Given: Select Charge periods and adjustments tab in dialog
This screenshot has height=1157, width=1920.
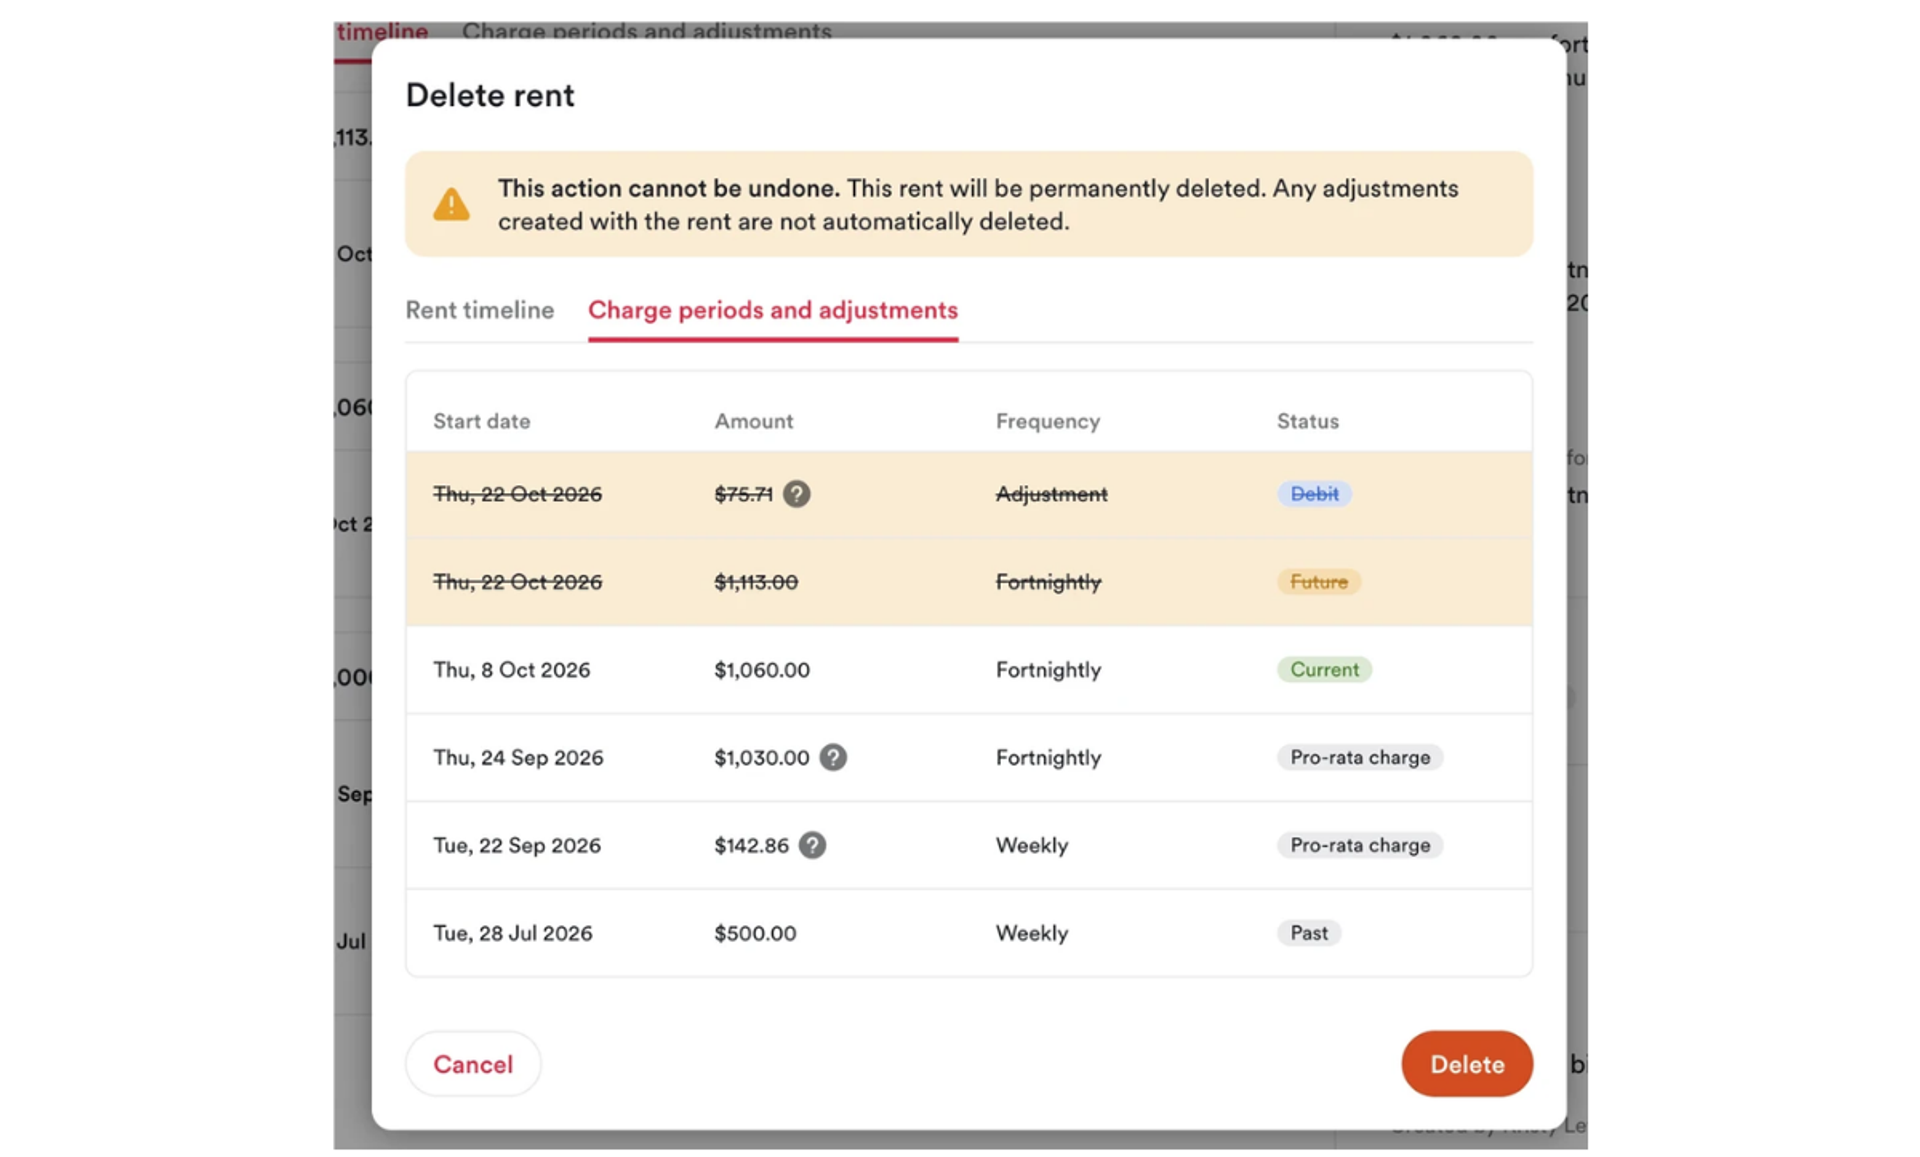Looking at the screenshot, I should (x=773, y=310).
